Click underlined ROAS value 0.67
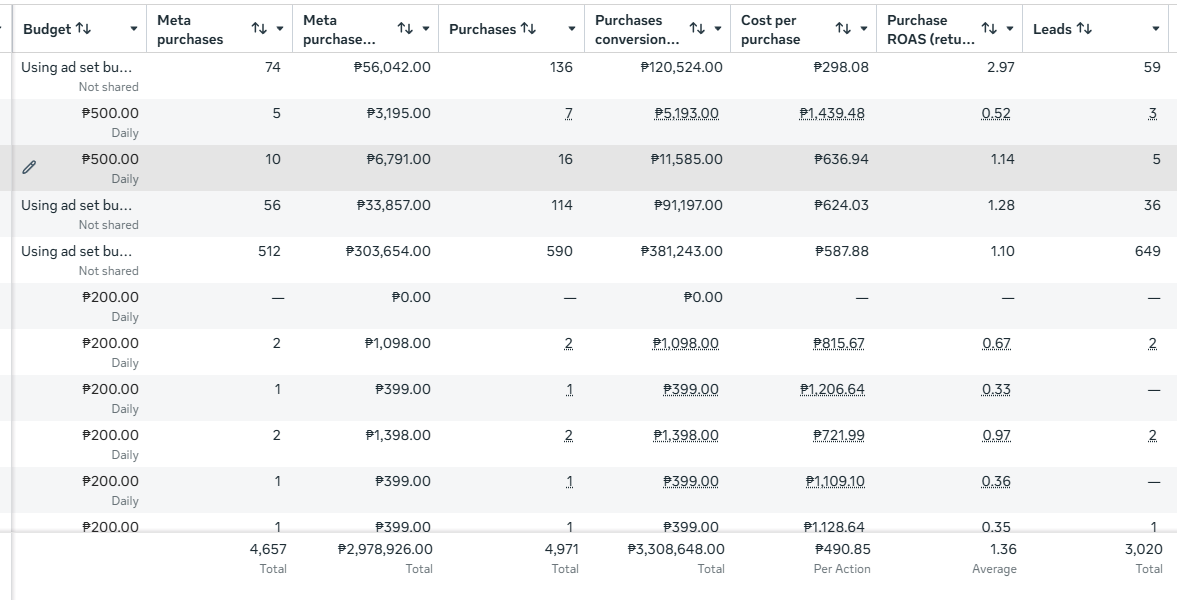 pos(995,343)
